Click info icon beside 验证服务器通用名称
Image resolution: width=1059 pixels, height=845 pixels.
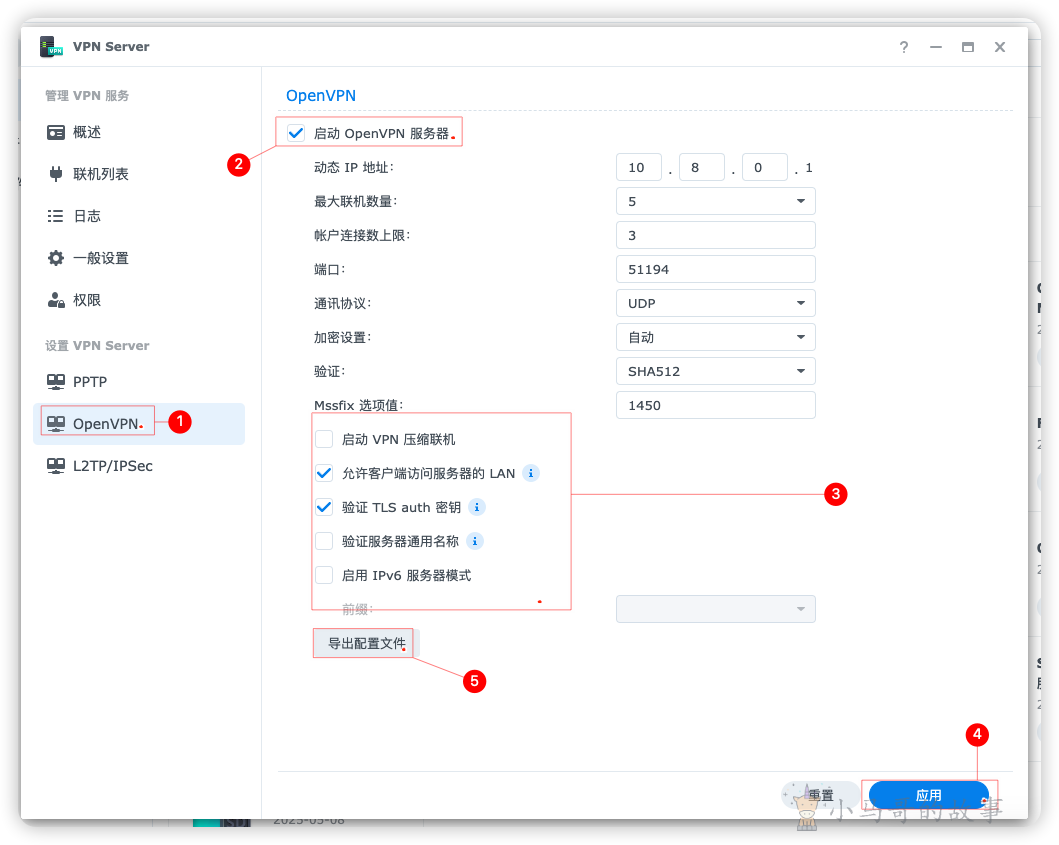pos(475,541)
